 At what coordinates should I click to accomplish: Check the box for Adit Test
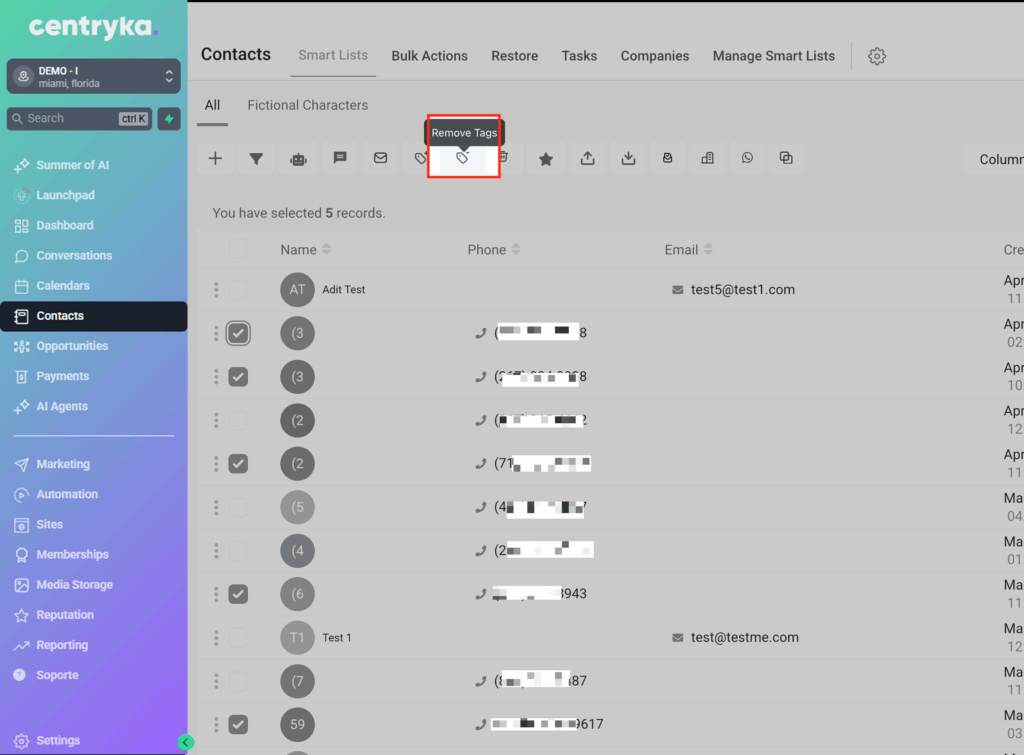238,290
